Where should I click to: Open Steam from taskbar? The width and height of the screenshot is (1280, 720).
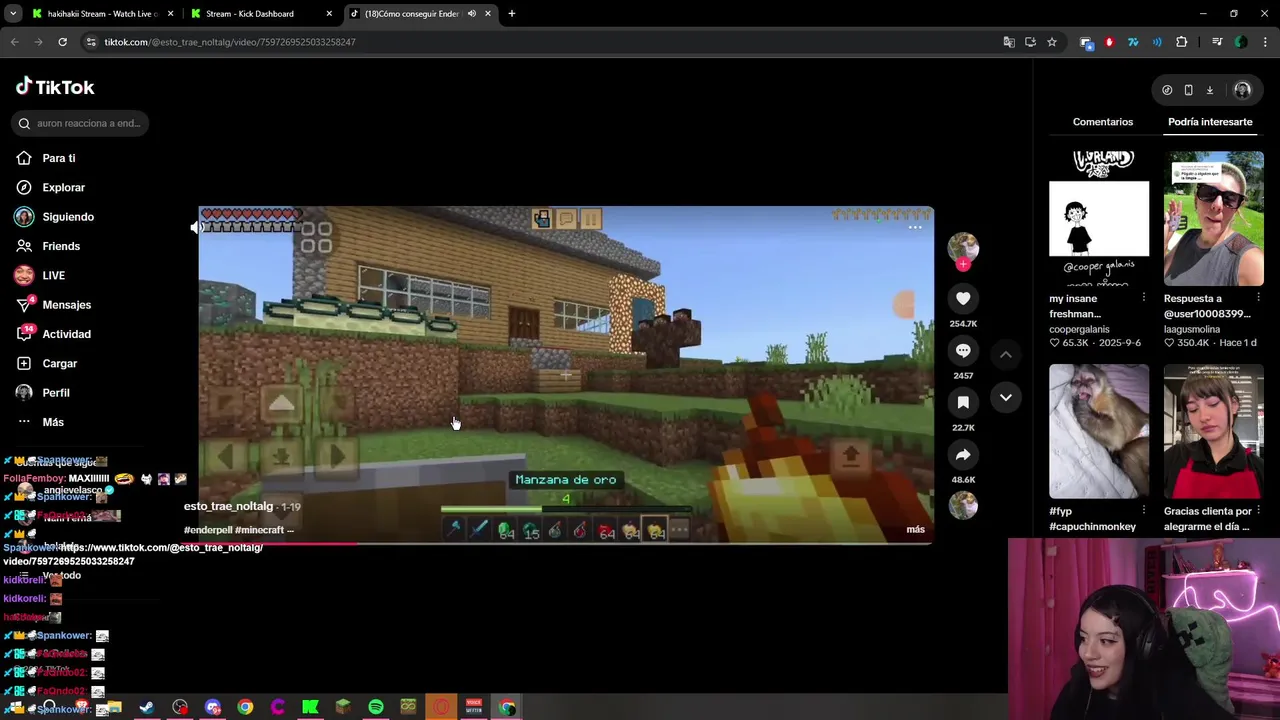coord(146,707)
